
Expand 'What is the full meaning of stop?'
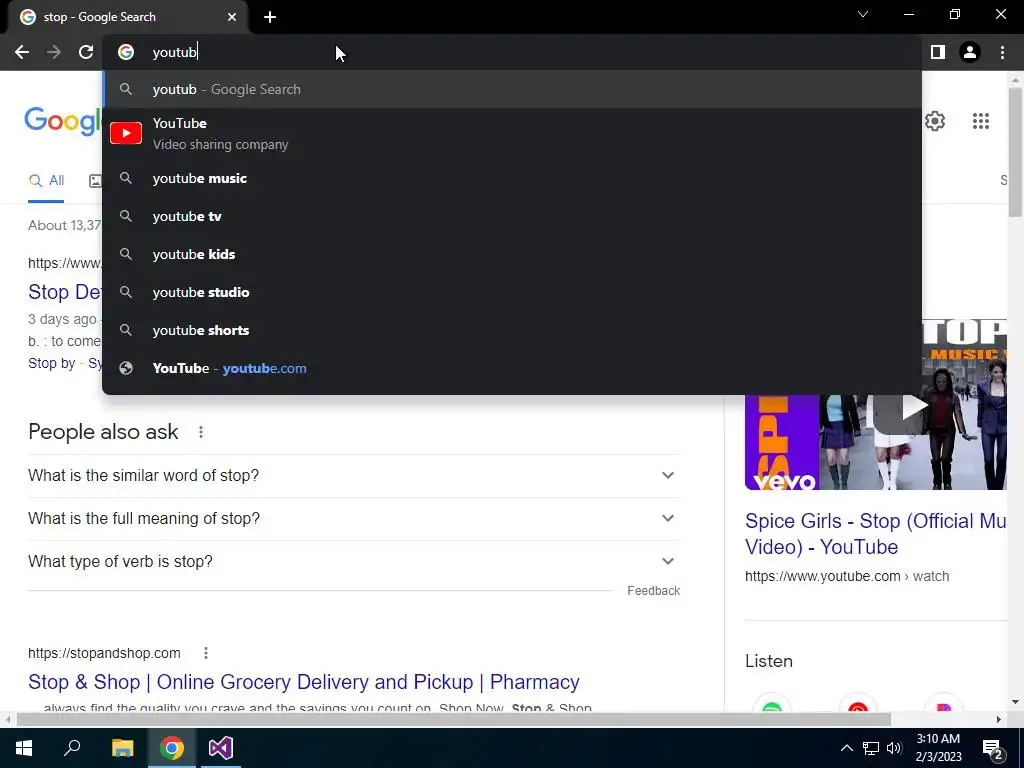pos(354,519)
